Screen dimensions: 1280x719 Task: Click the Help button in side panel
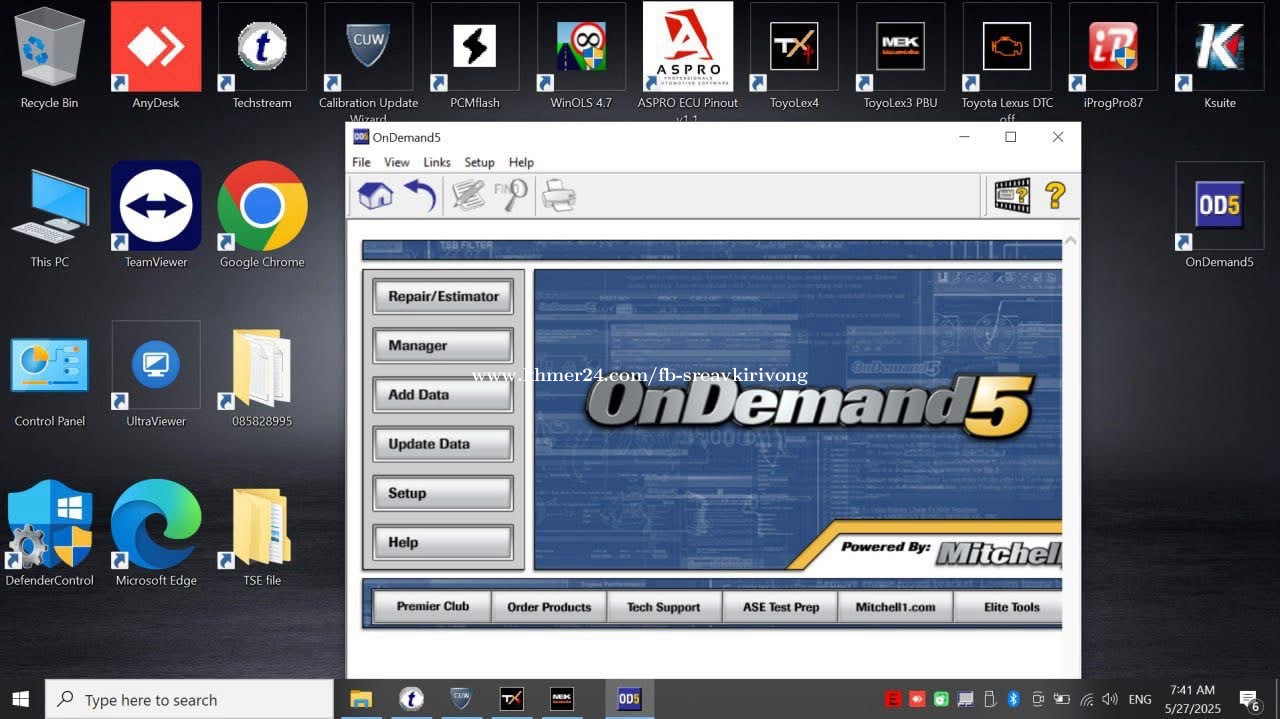[443, 542]
